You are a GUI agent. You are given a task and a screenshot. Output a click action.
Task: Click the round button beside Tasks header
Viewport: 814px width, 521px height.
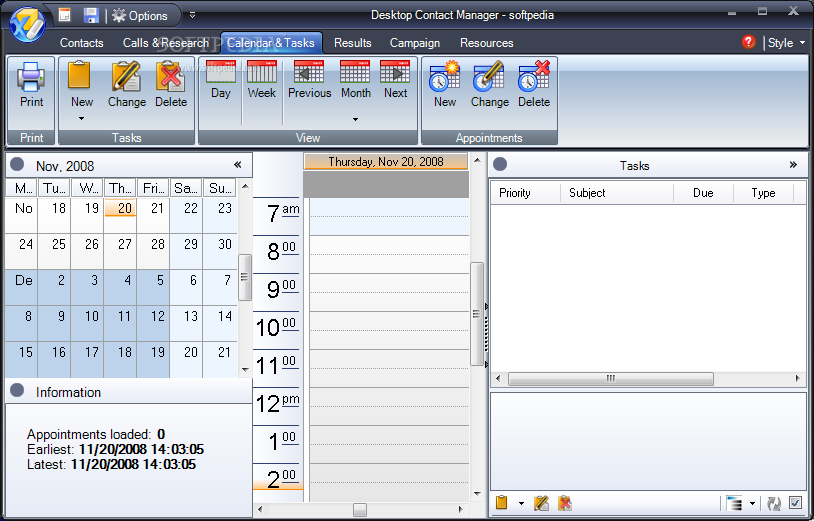[x=500, y=164]
